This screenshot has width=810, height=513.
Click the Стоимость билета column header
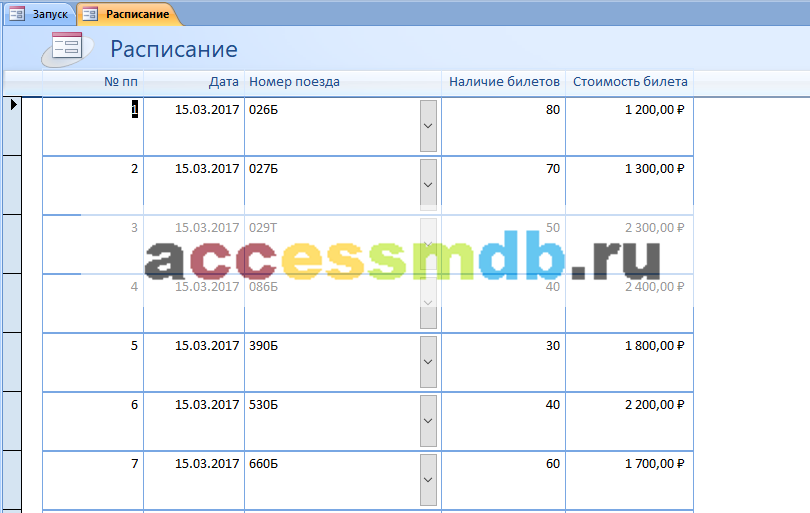click(x=630, y=82)
